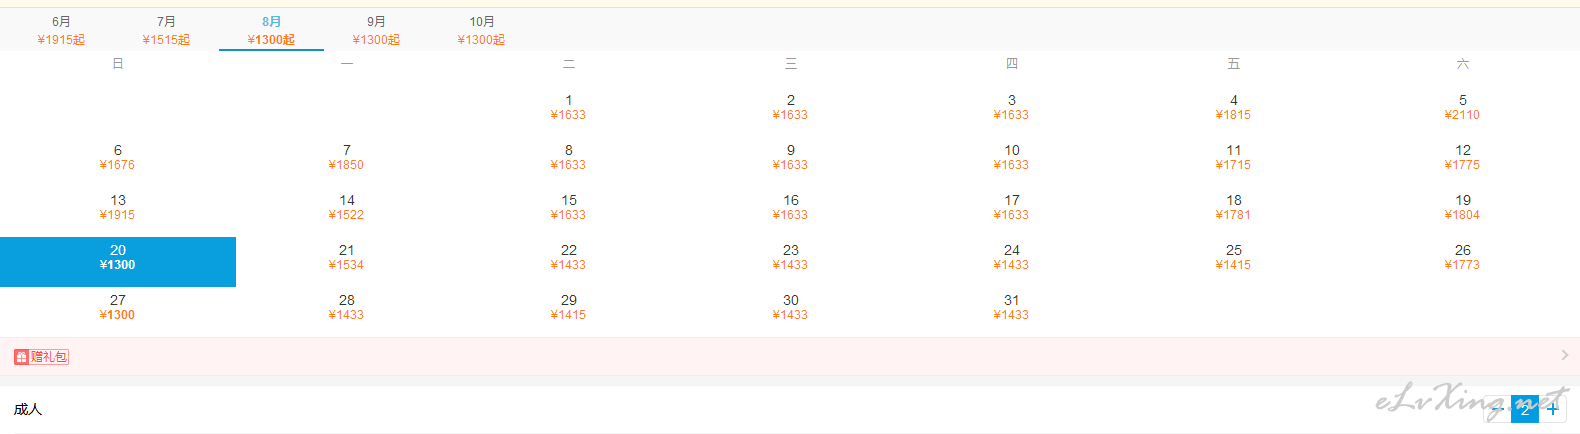
Task: Pick date 25 priced ¥1415
Action: pos(1233,257)
